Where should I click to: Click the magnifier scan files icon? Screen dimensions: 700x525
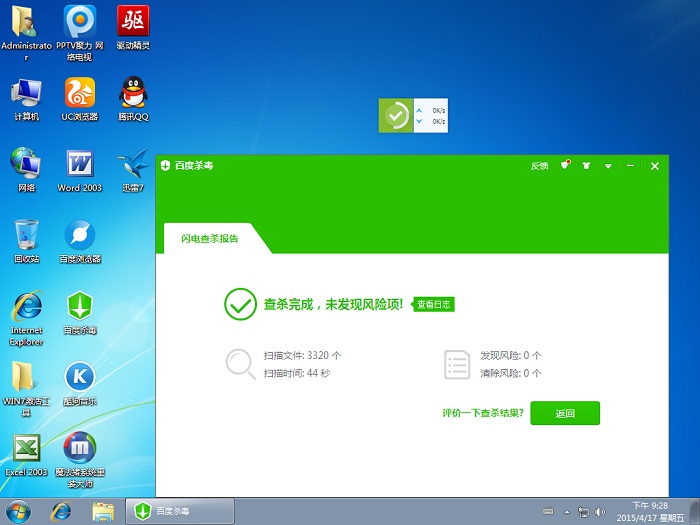240,364
